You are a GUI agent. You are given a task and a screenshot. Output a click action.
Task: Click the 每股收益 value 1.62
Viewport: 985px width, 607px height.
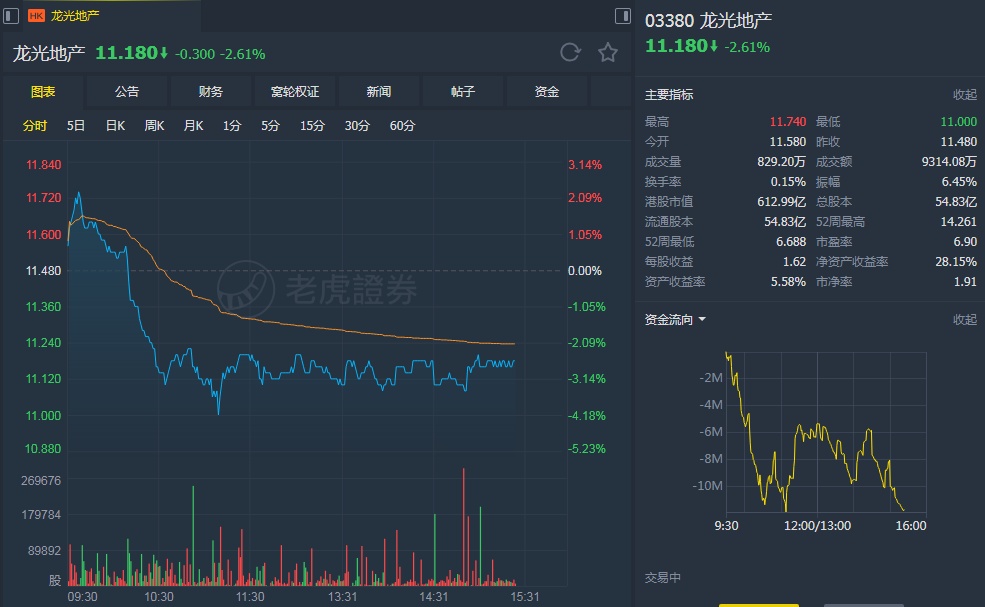(x=795, y=262)
